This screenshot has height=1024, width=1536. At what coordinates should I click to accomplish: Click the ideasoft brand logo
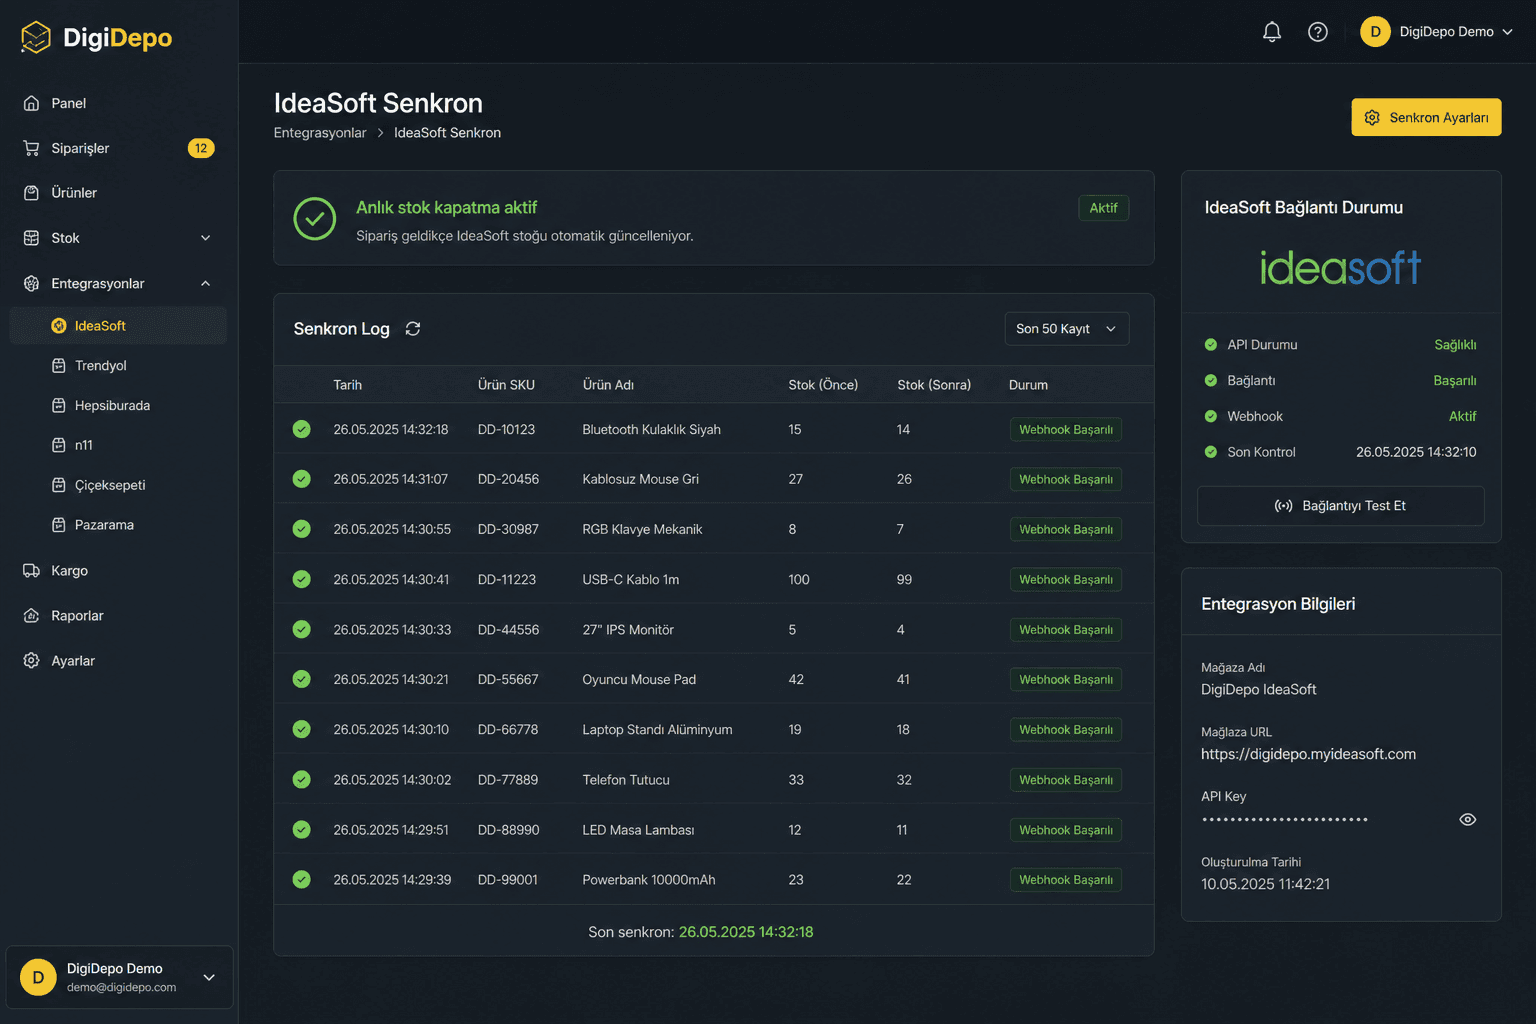(x=1340, y=267)
